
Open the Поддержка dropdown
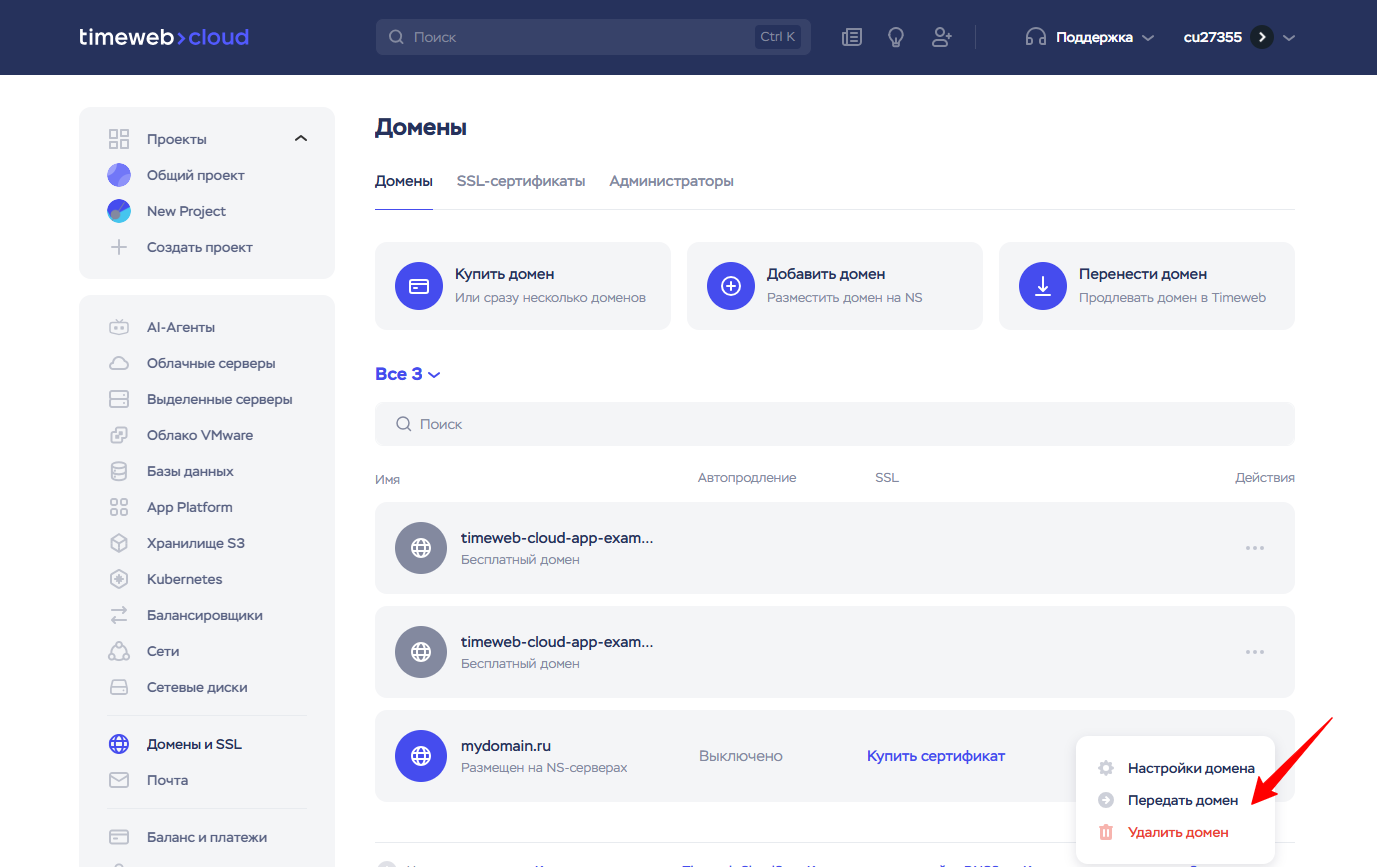click(1090, 37)
